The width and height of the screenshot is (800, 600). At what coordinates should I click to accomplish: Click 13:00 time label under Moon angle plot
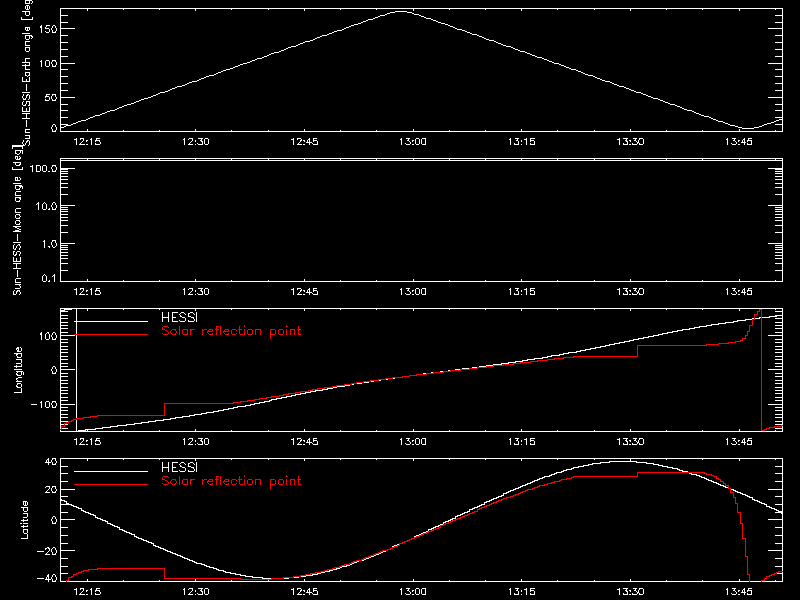pos(413,292)
